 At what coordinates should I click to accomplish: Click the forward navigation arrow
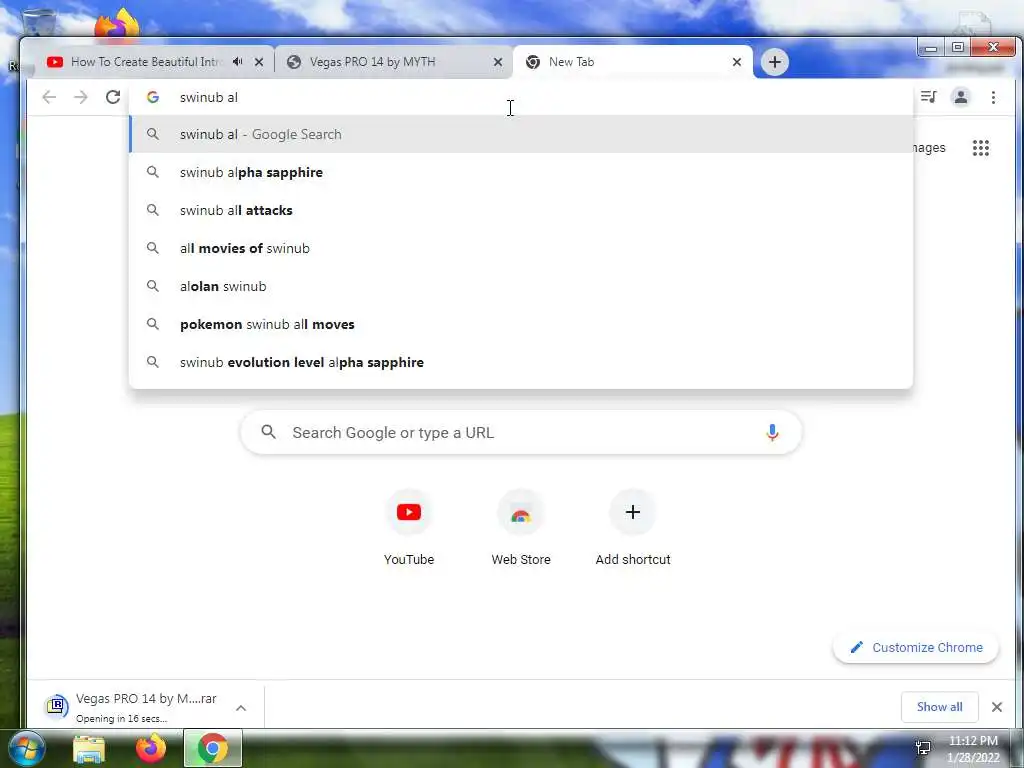pos(80,97)
